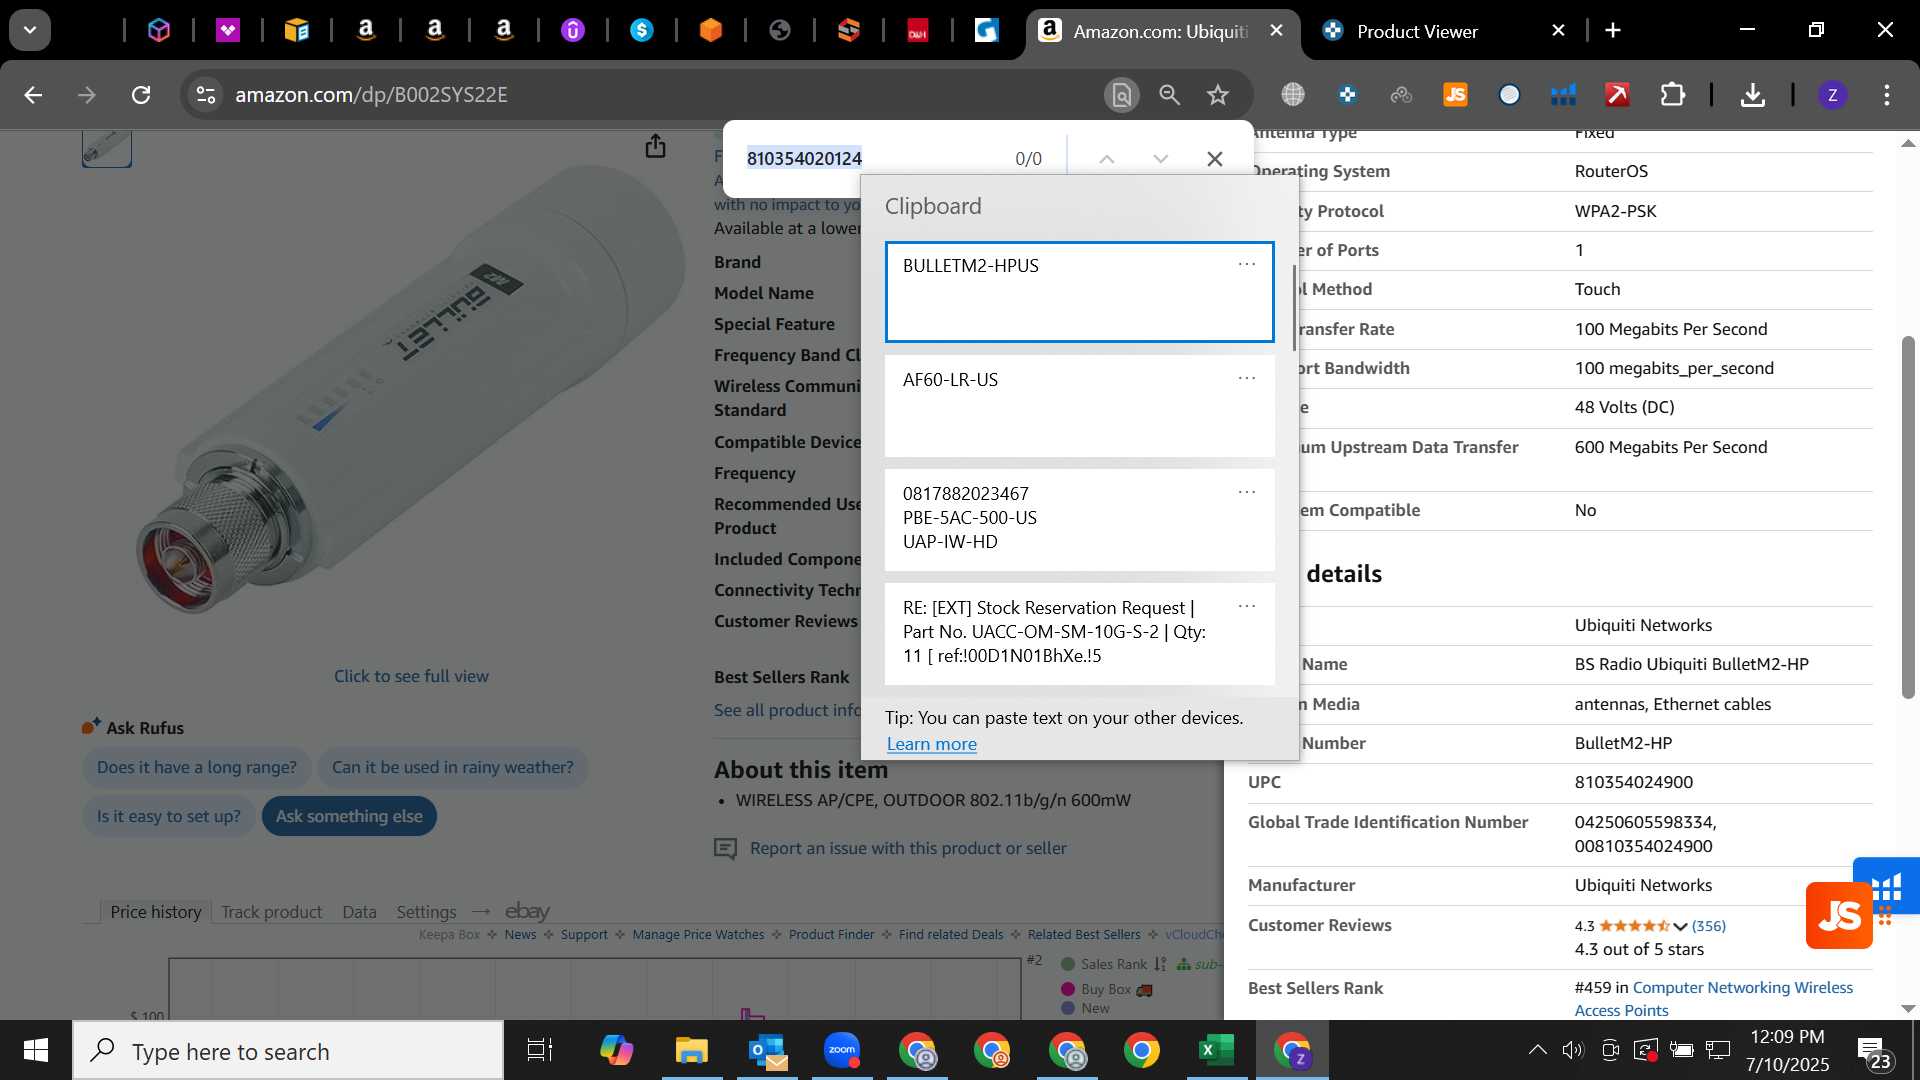Select Data Keepa tab
This screenshot has height=1080, width=1920.
click(359, 912)
